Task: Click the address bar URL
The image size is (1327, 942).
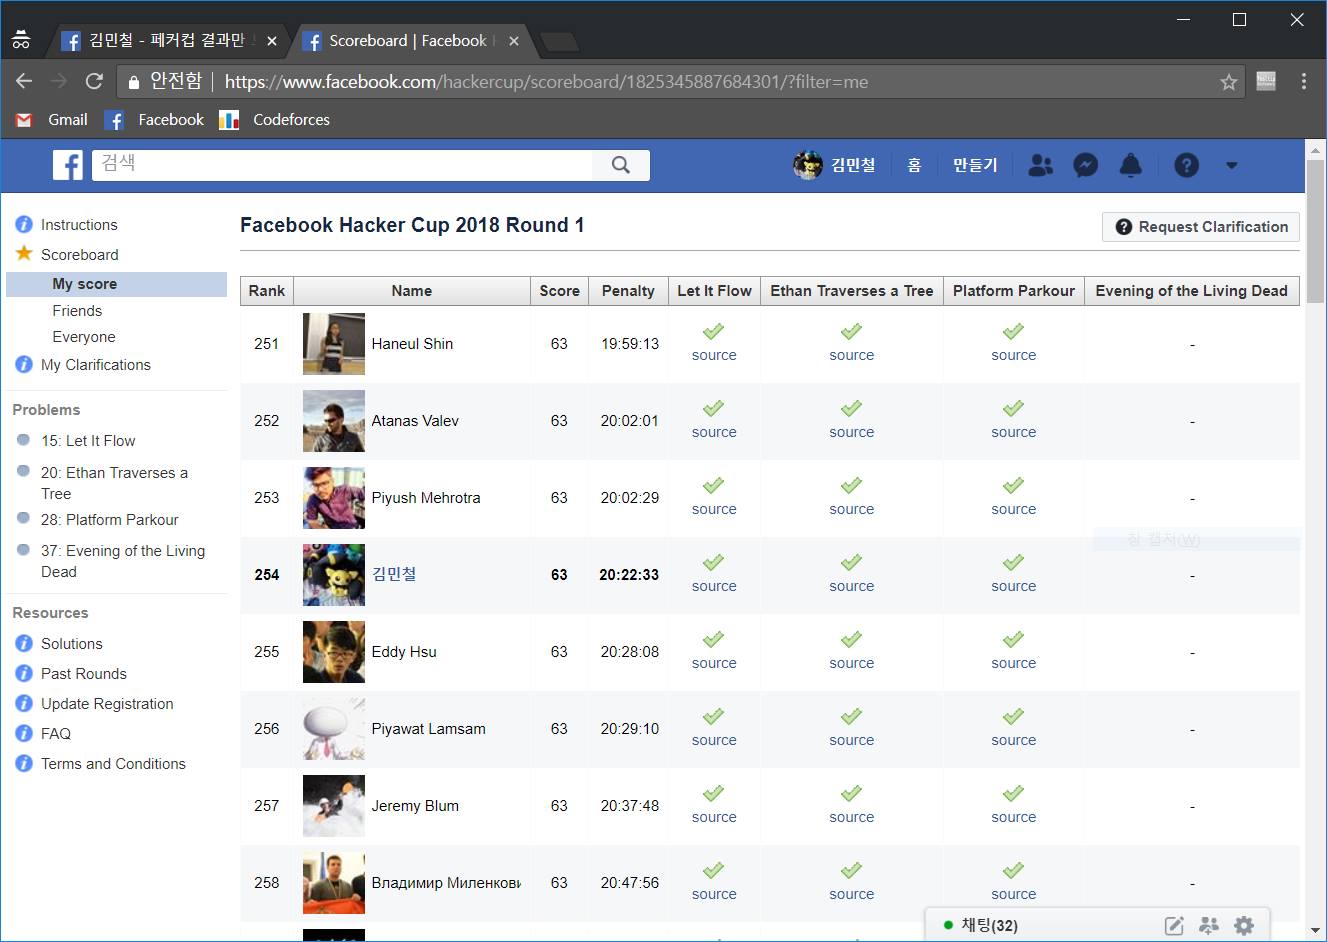Action: coord(546,82)
